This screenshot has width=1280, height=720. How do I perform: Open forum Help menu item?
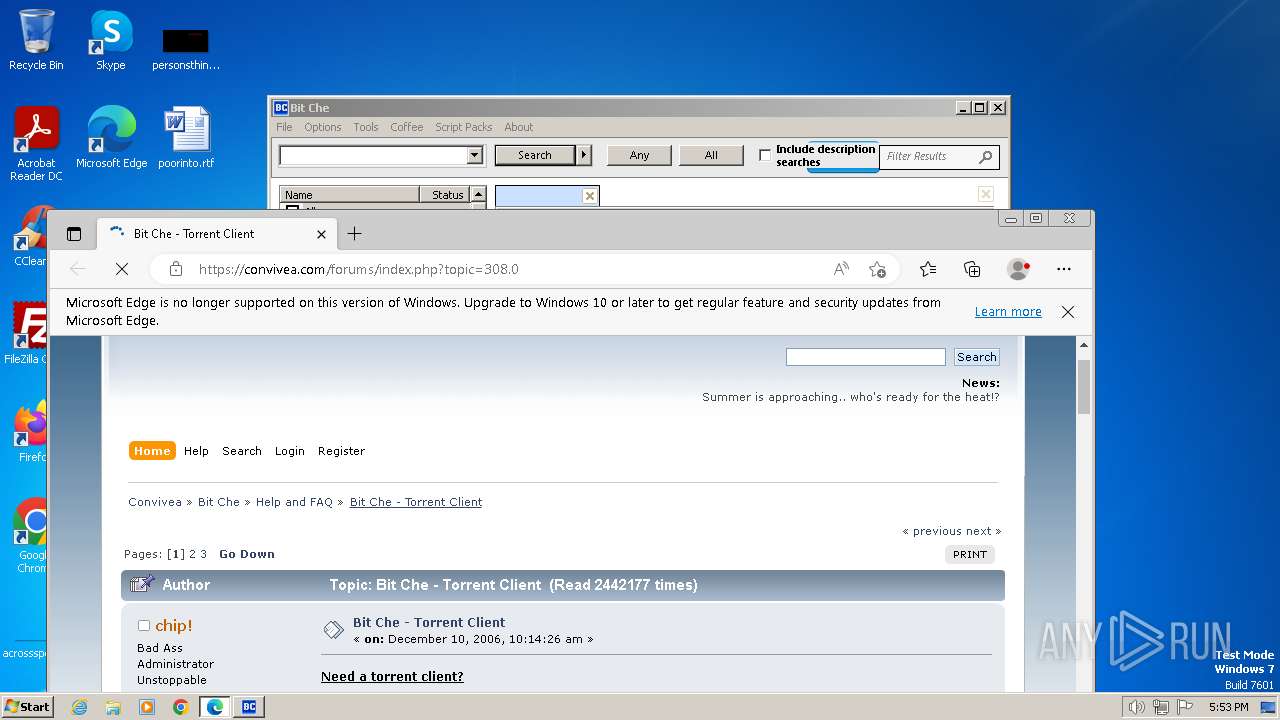pos(196,451)
